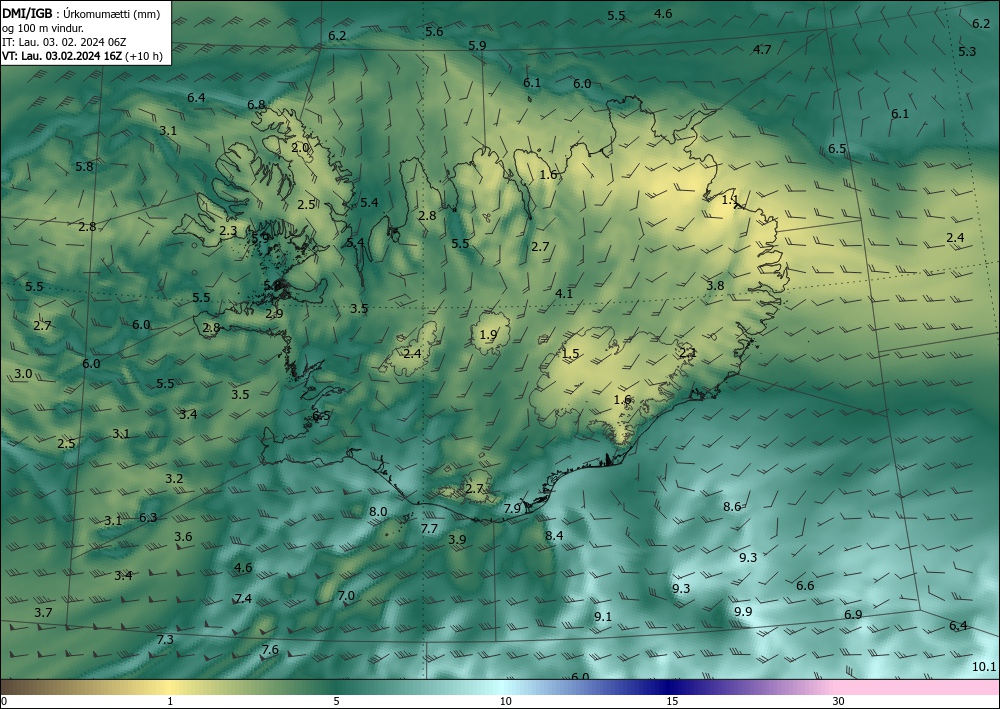Click the map value 2.0
Image resolution: width=1000 pixels, height=709 pixels.
(x=300, y=147)
